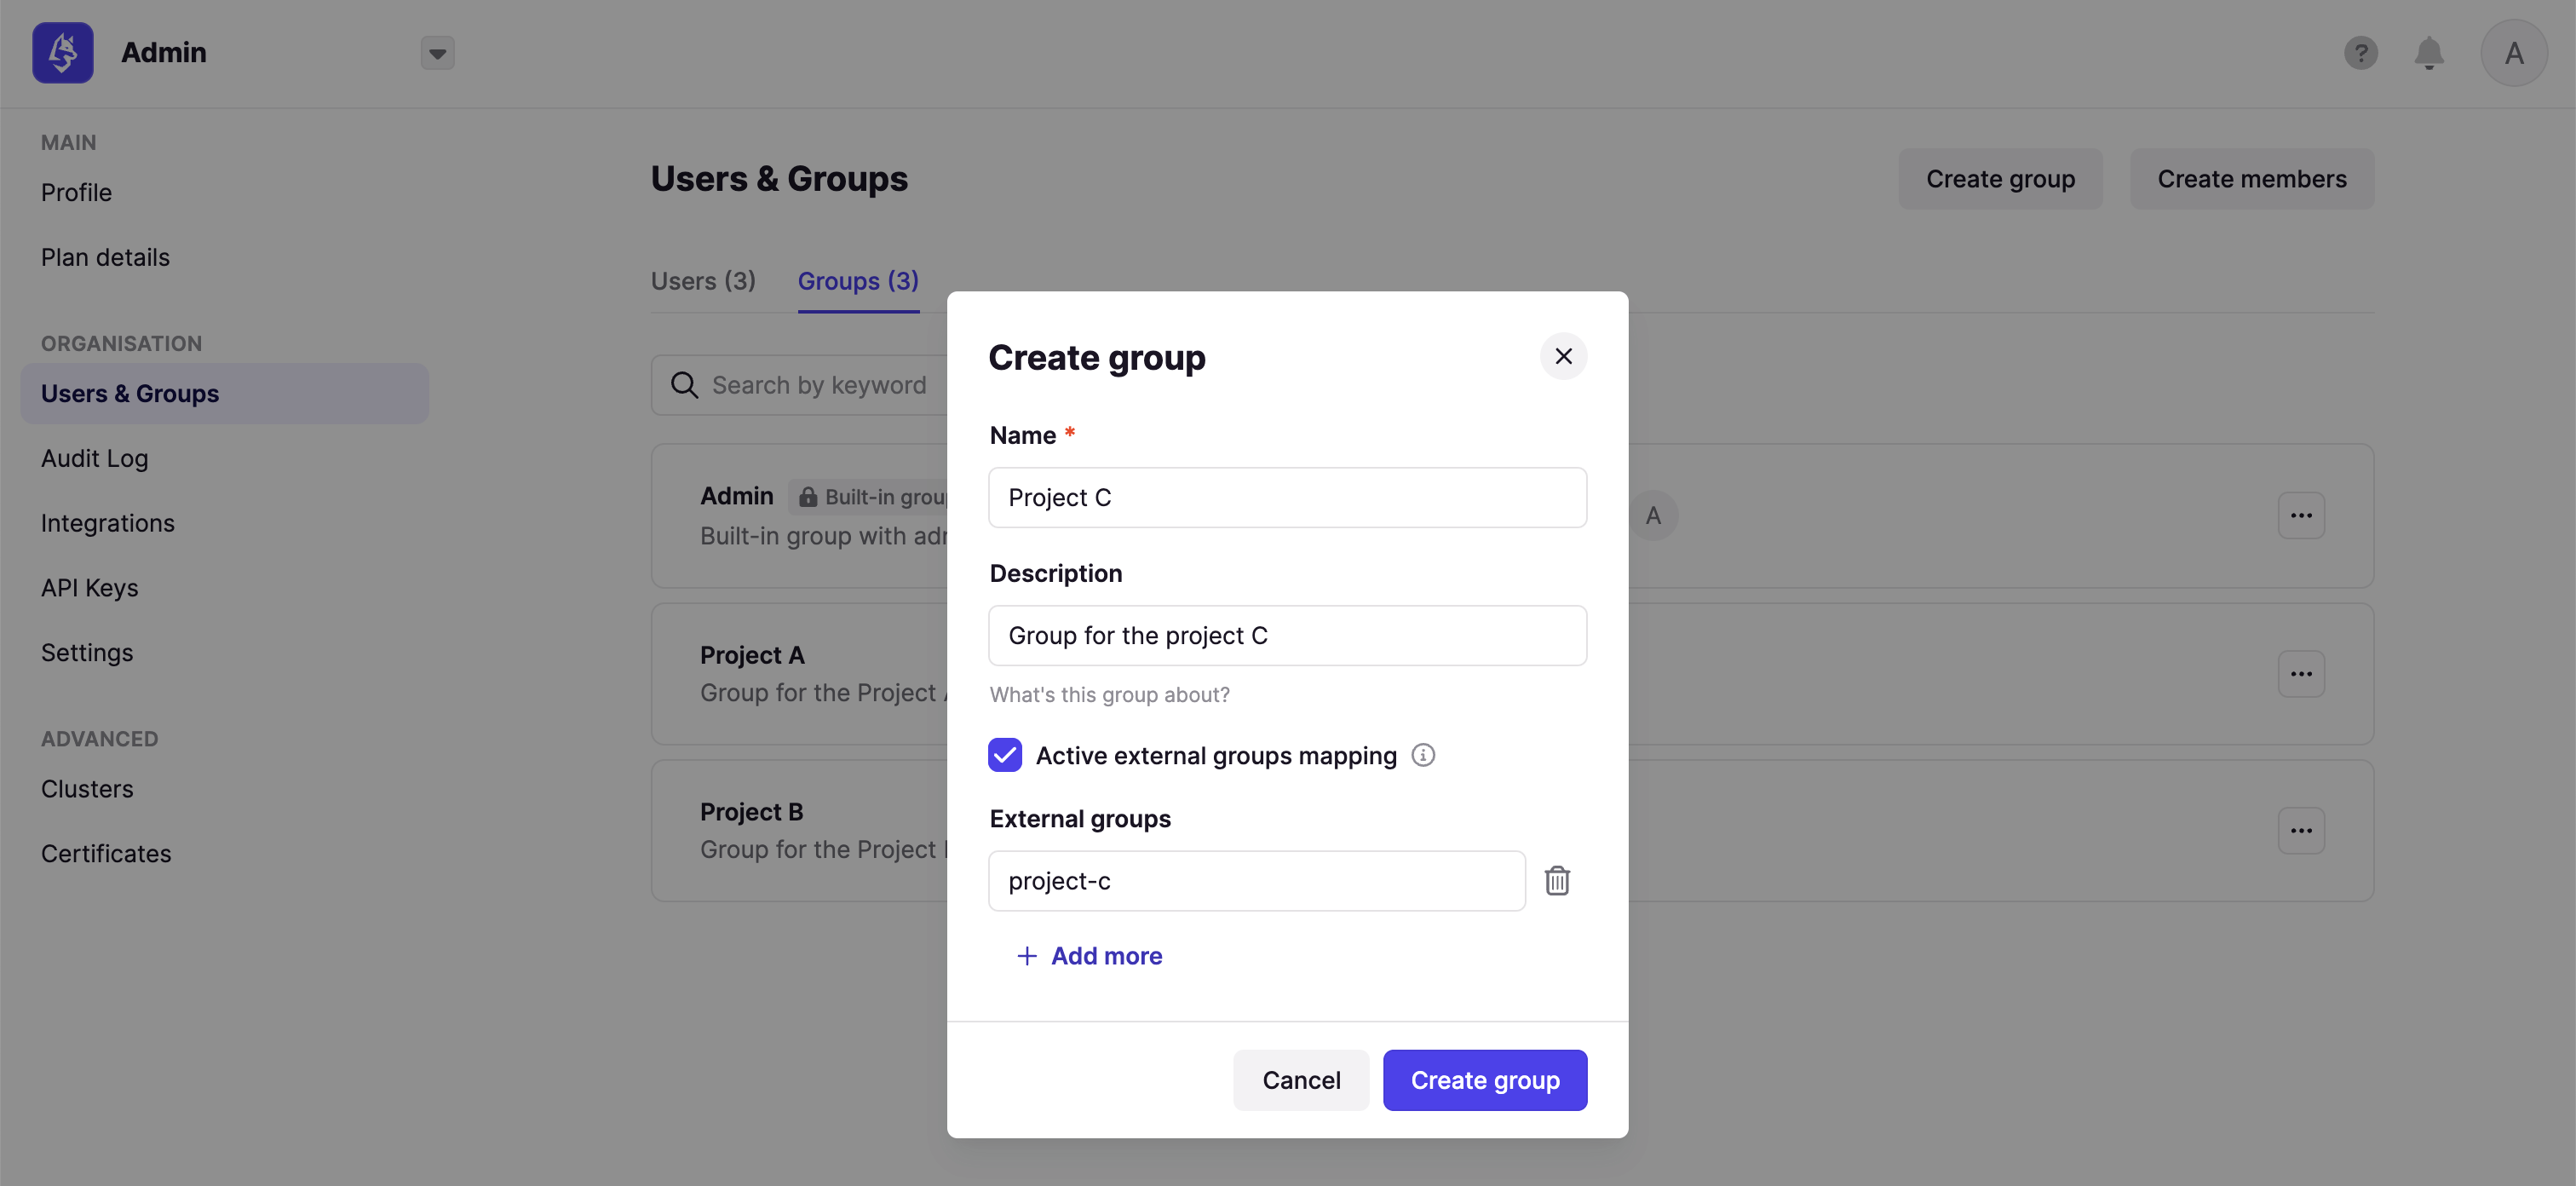Open Audit Log in sidebar
Image resolution: width=2576 pixels, height=1186 pixels.
point(94,458)
